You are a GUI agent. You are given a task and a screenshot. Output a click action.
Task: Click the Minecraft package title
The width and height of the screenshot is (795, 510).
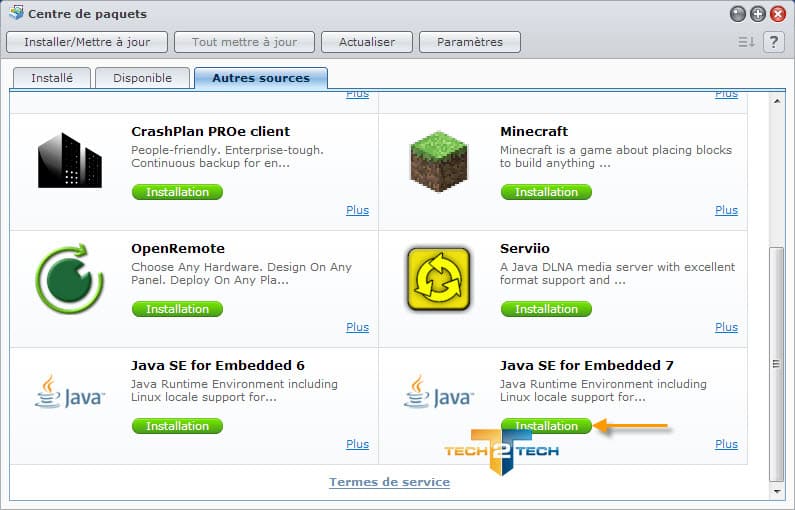point(534,132)
